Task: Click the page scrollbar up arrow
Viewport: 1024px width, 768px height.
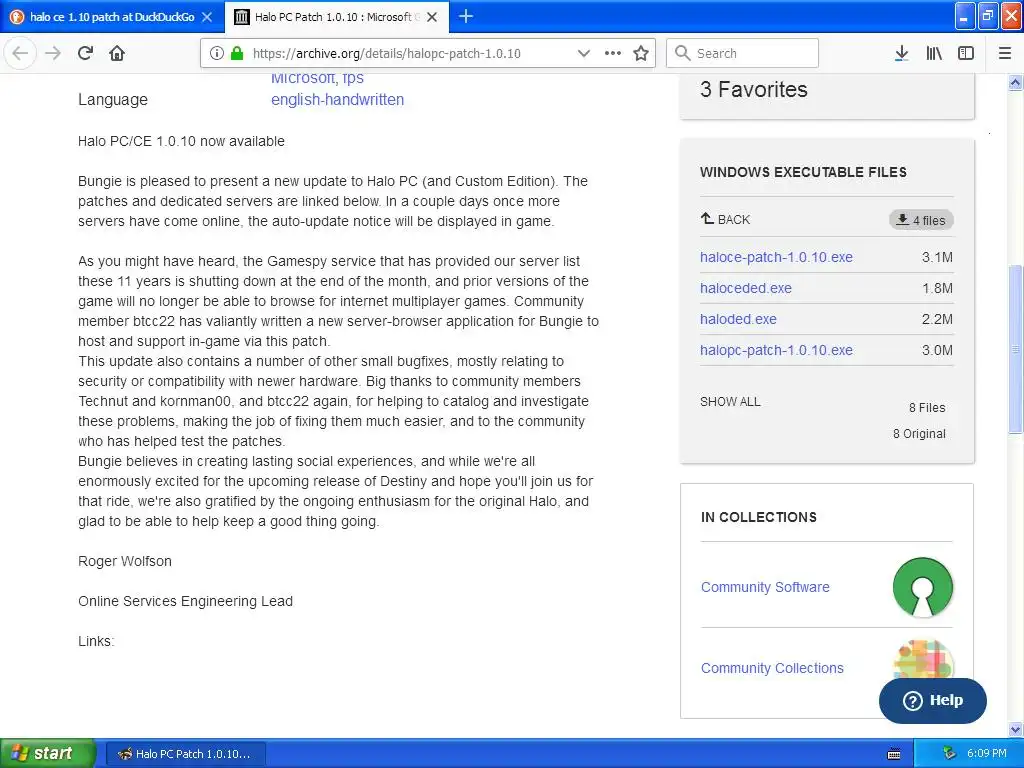Action: click(x=1015, y=82)
